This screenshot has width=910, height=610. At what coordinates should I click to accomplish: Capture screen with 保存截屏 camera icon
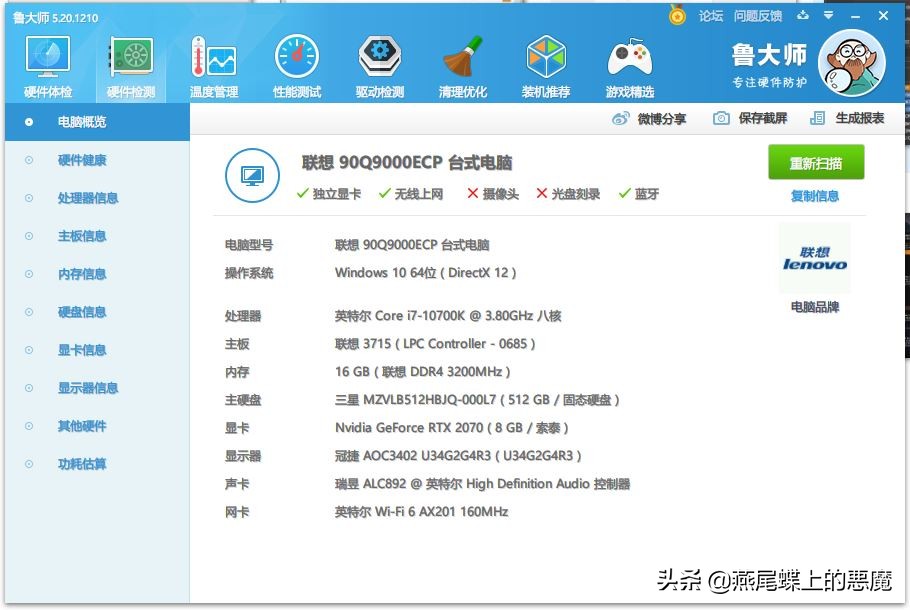coord(723,117)
